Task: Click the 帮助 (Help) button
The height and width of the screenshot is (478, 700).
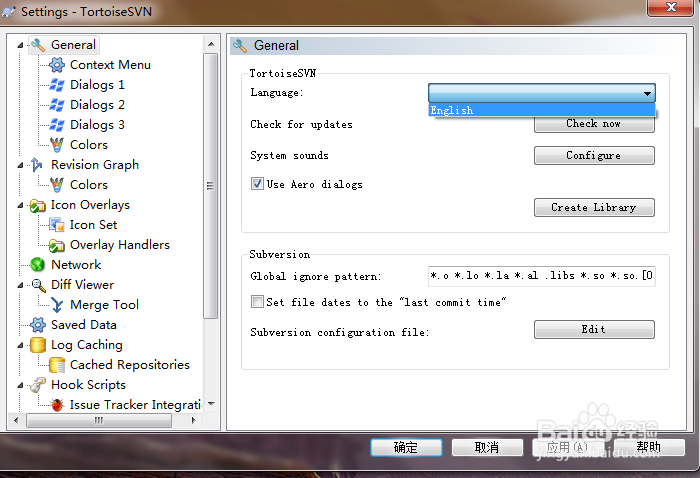Action: coord(649,447)
